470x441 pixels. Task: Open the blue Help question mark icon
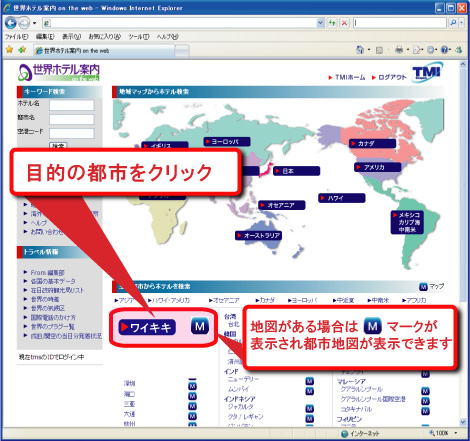445,50
